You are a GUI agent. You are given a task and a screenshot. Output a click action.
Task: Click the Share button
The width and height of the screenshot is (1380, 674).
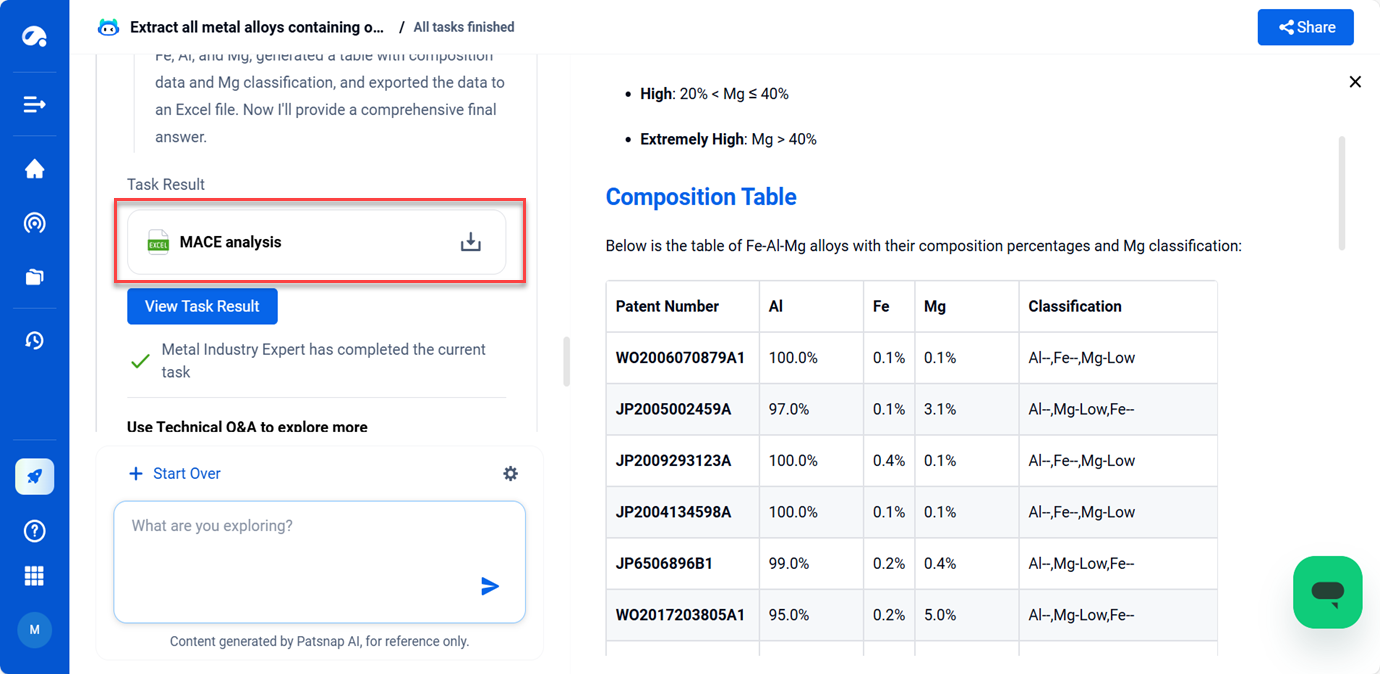(1305, 28)
